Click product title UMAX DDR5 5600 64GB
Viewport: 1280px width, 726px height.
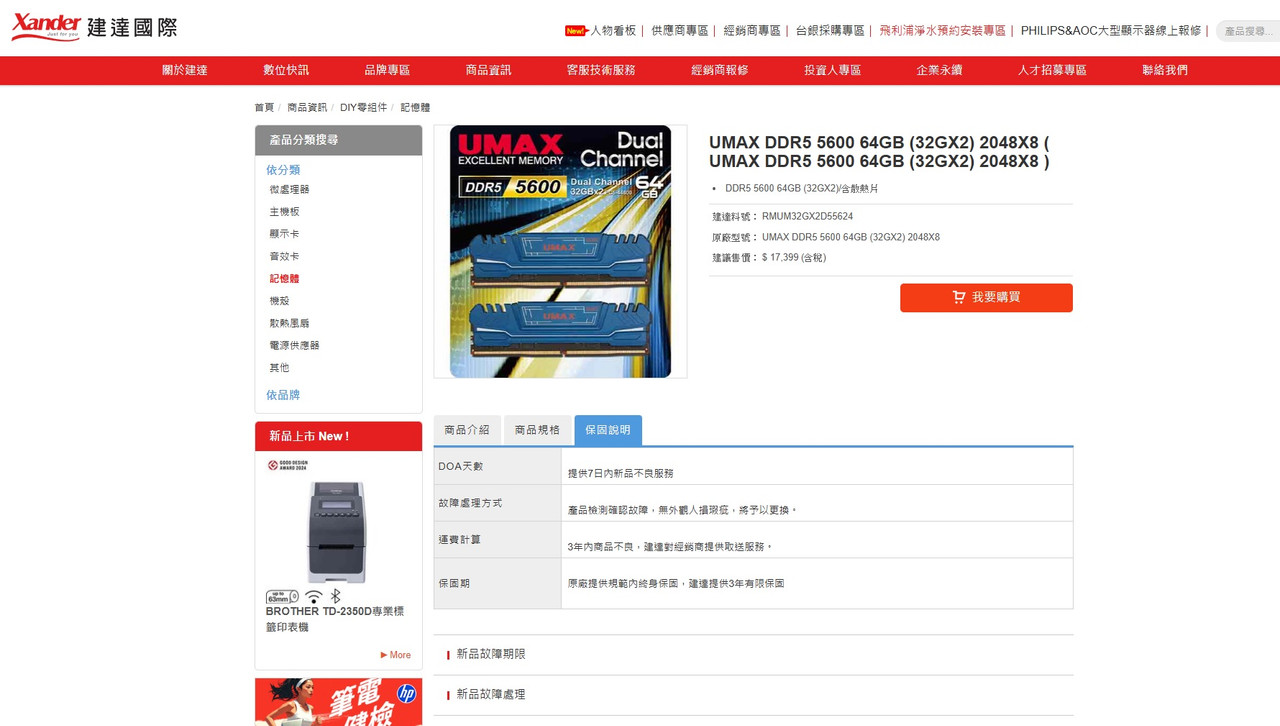(x=880, y=152)
